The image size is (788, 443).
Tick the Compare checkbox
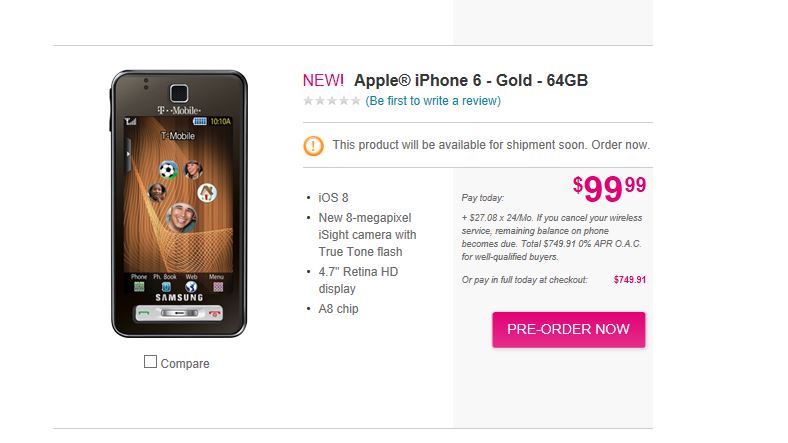point(150,362)
